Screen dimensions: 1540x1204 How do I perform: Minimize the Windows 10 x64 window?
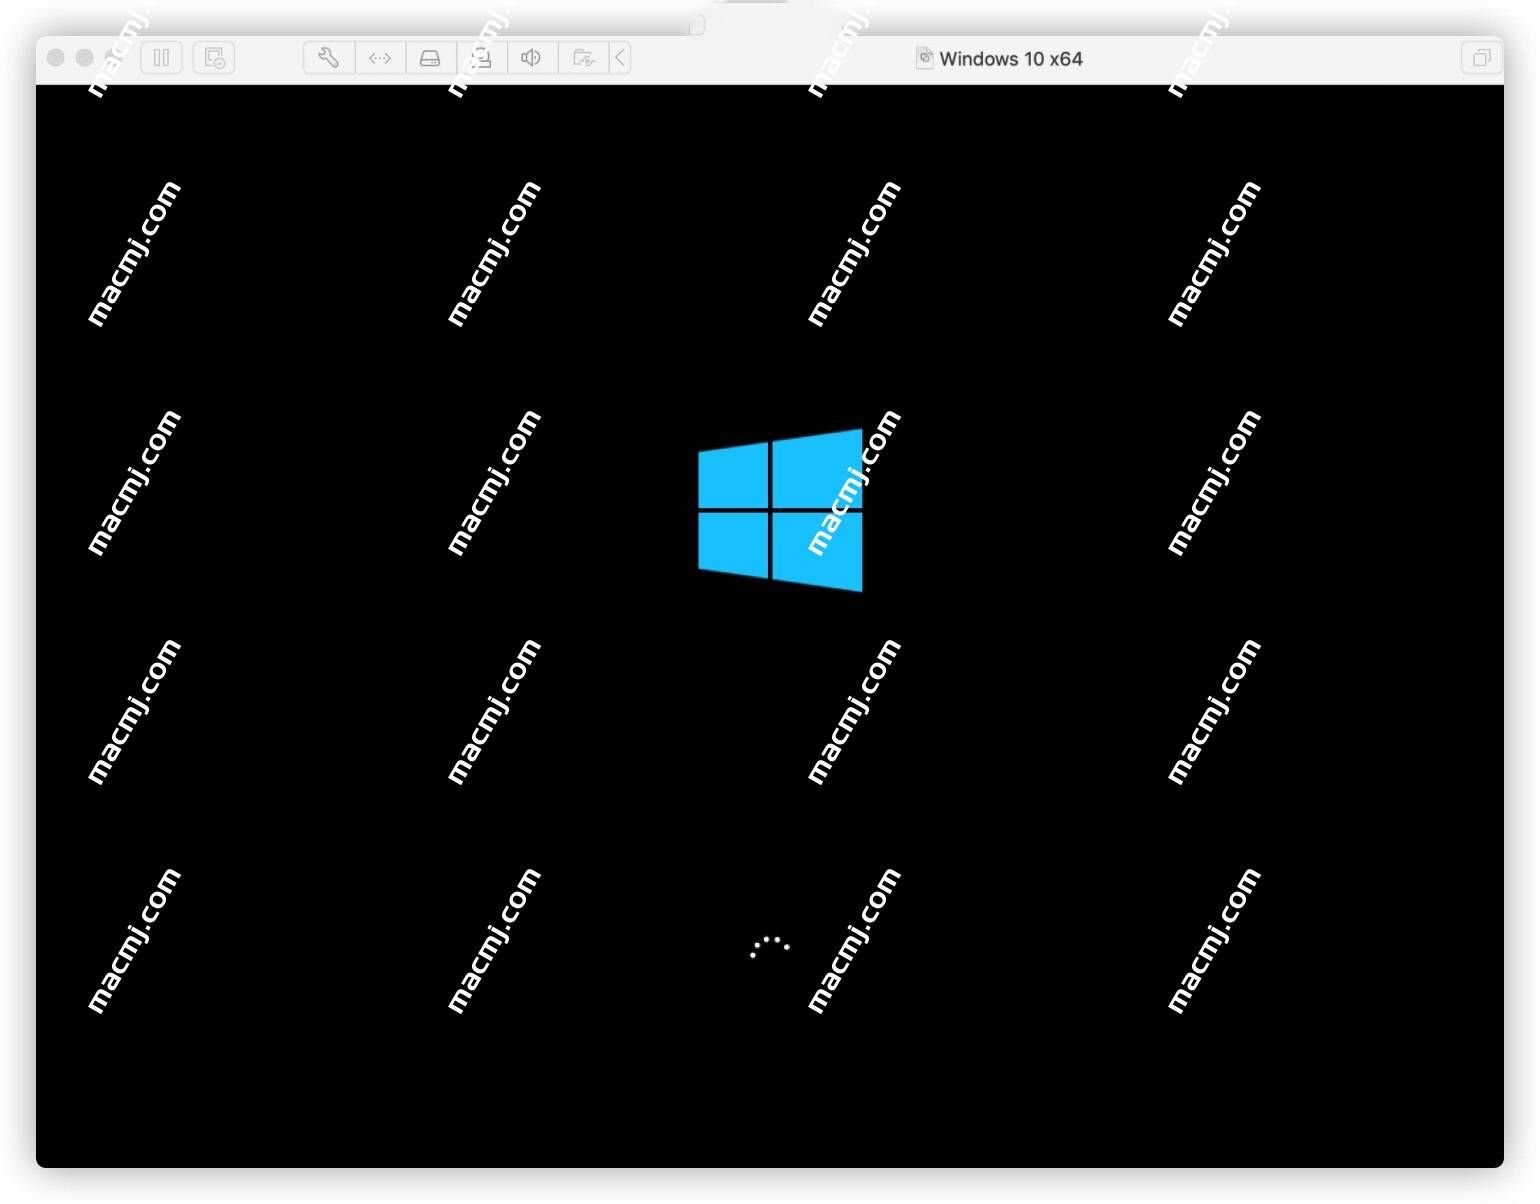[x=85, y=58]
